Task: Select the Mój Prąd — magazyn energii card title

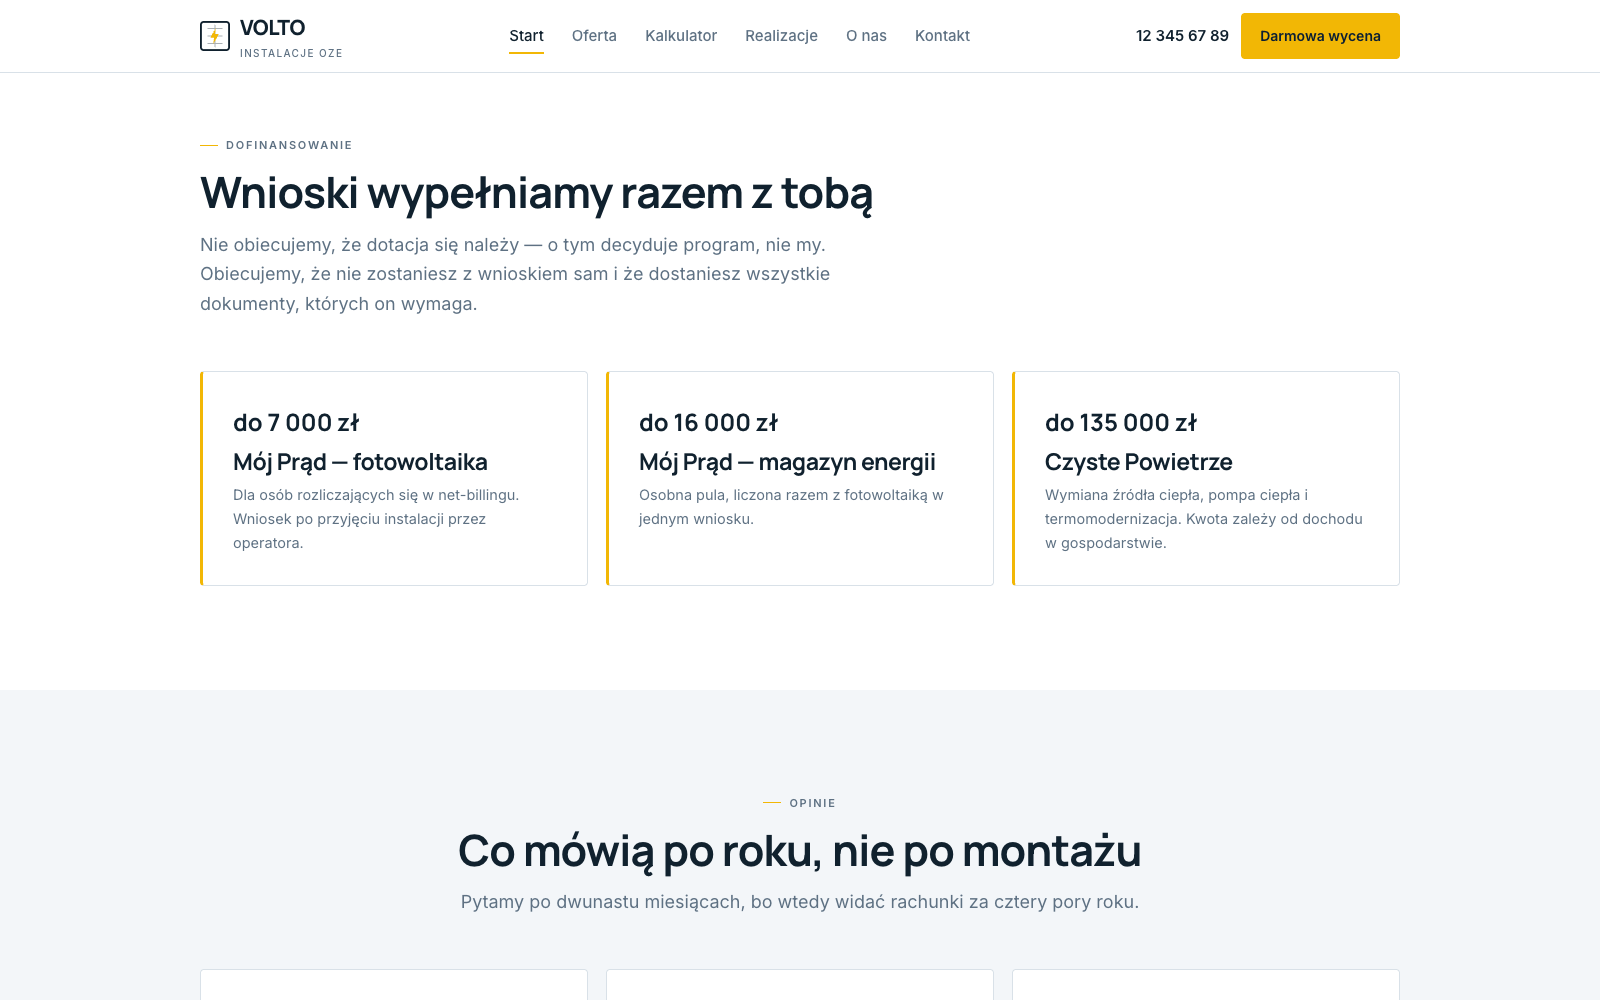Action: tap(787, 462)
